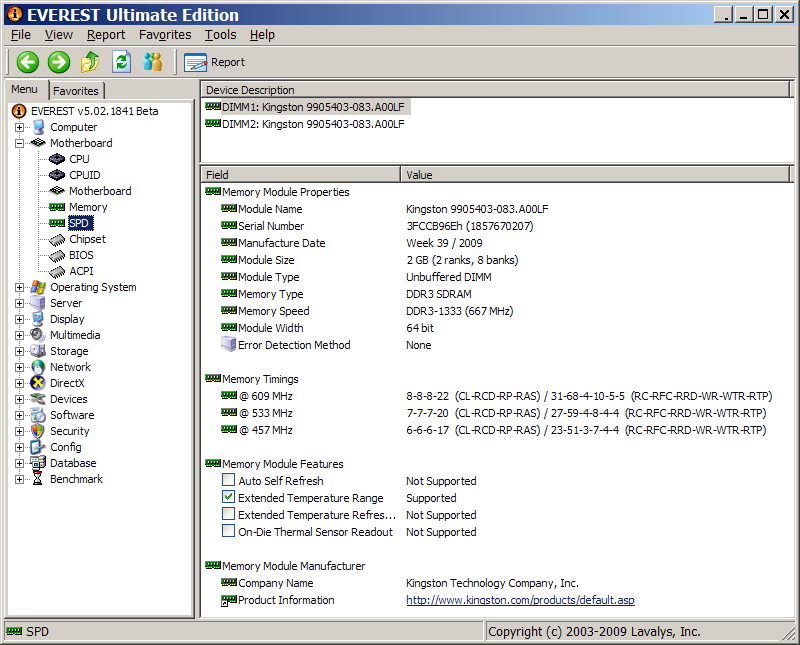
Task: Click the parent folder up-arrow icon
Action: 90,62
